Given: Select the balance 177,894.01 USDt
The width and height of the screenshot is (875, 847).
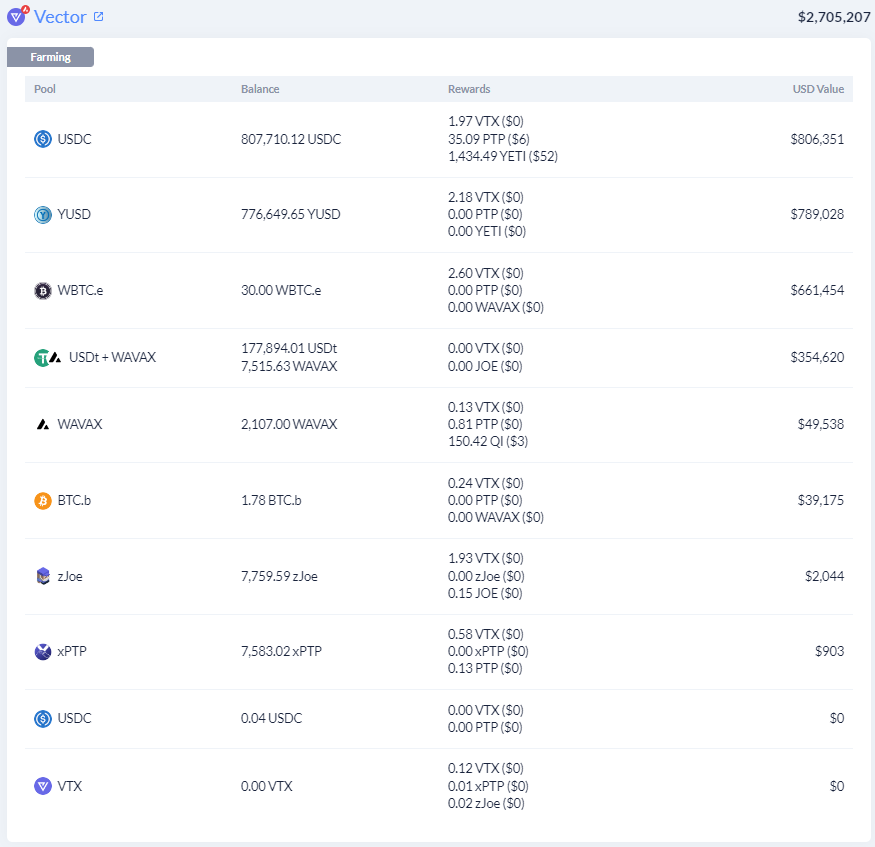Looking at the screenshot, I should (x=289, y=348).
